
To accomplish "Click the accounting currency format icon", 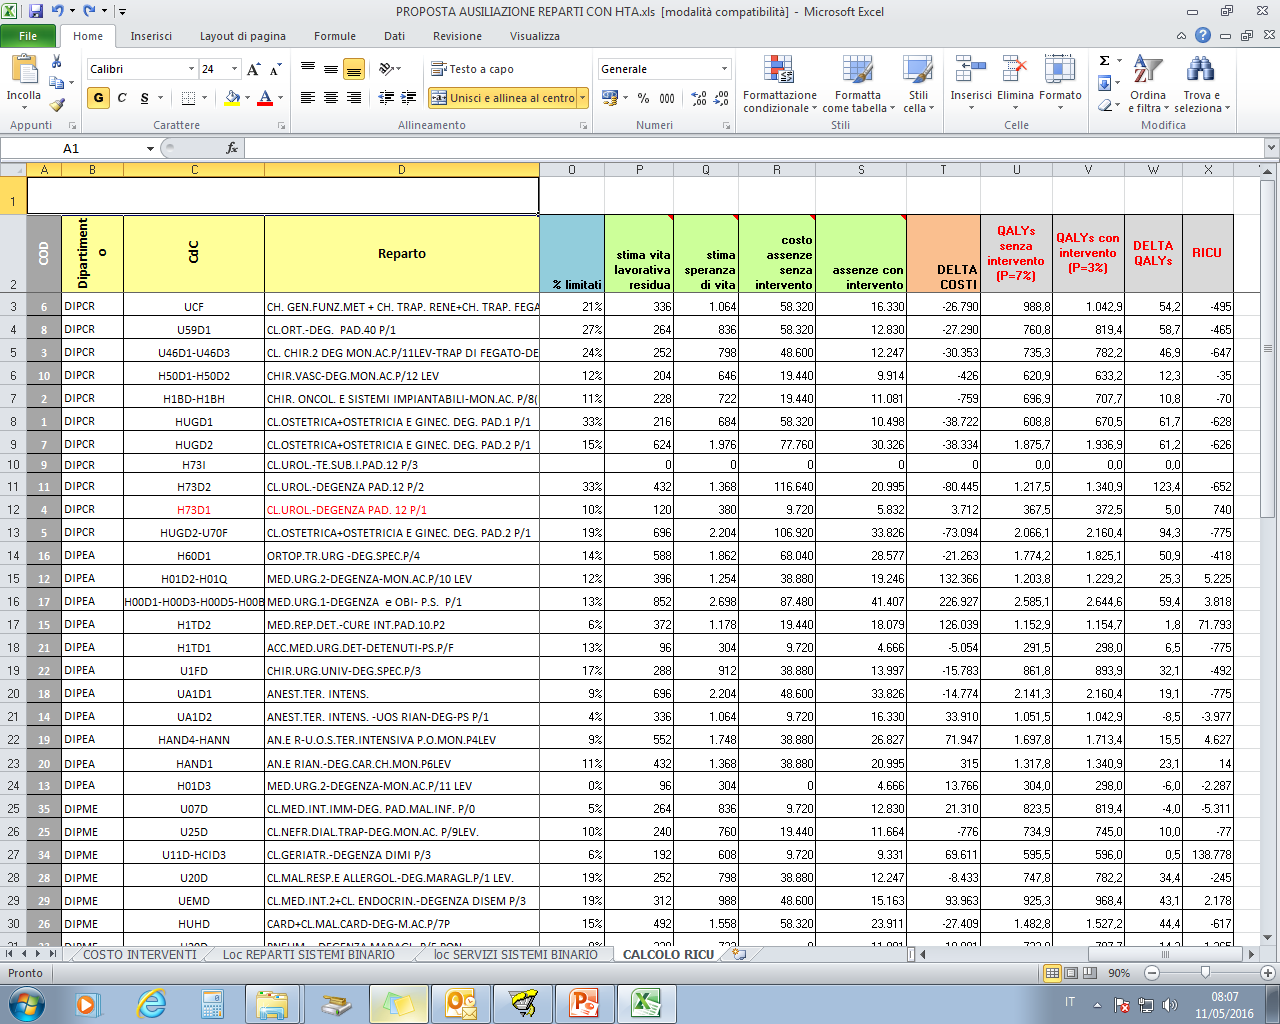I will [x=609, y=98].
